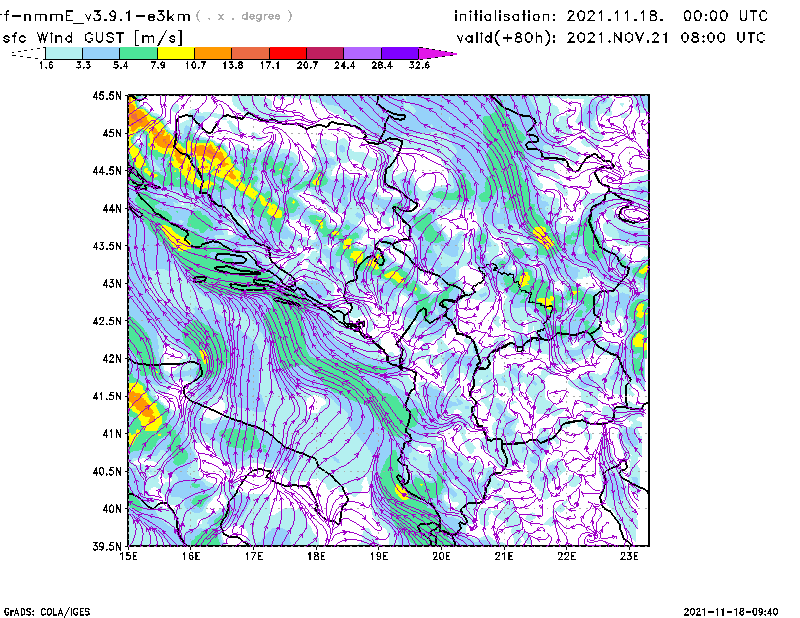Click the legend value 20.7
Viewport: 800px width, 618px height.
point(307,65)
